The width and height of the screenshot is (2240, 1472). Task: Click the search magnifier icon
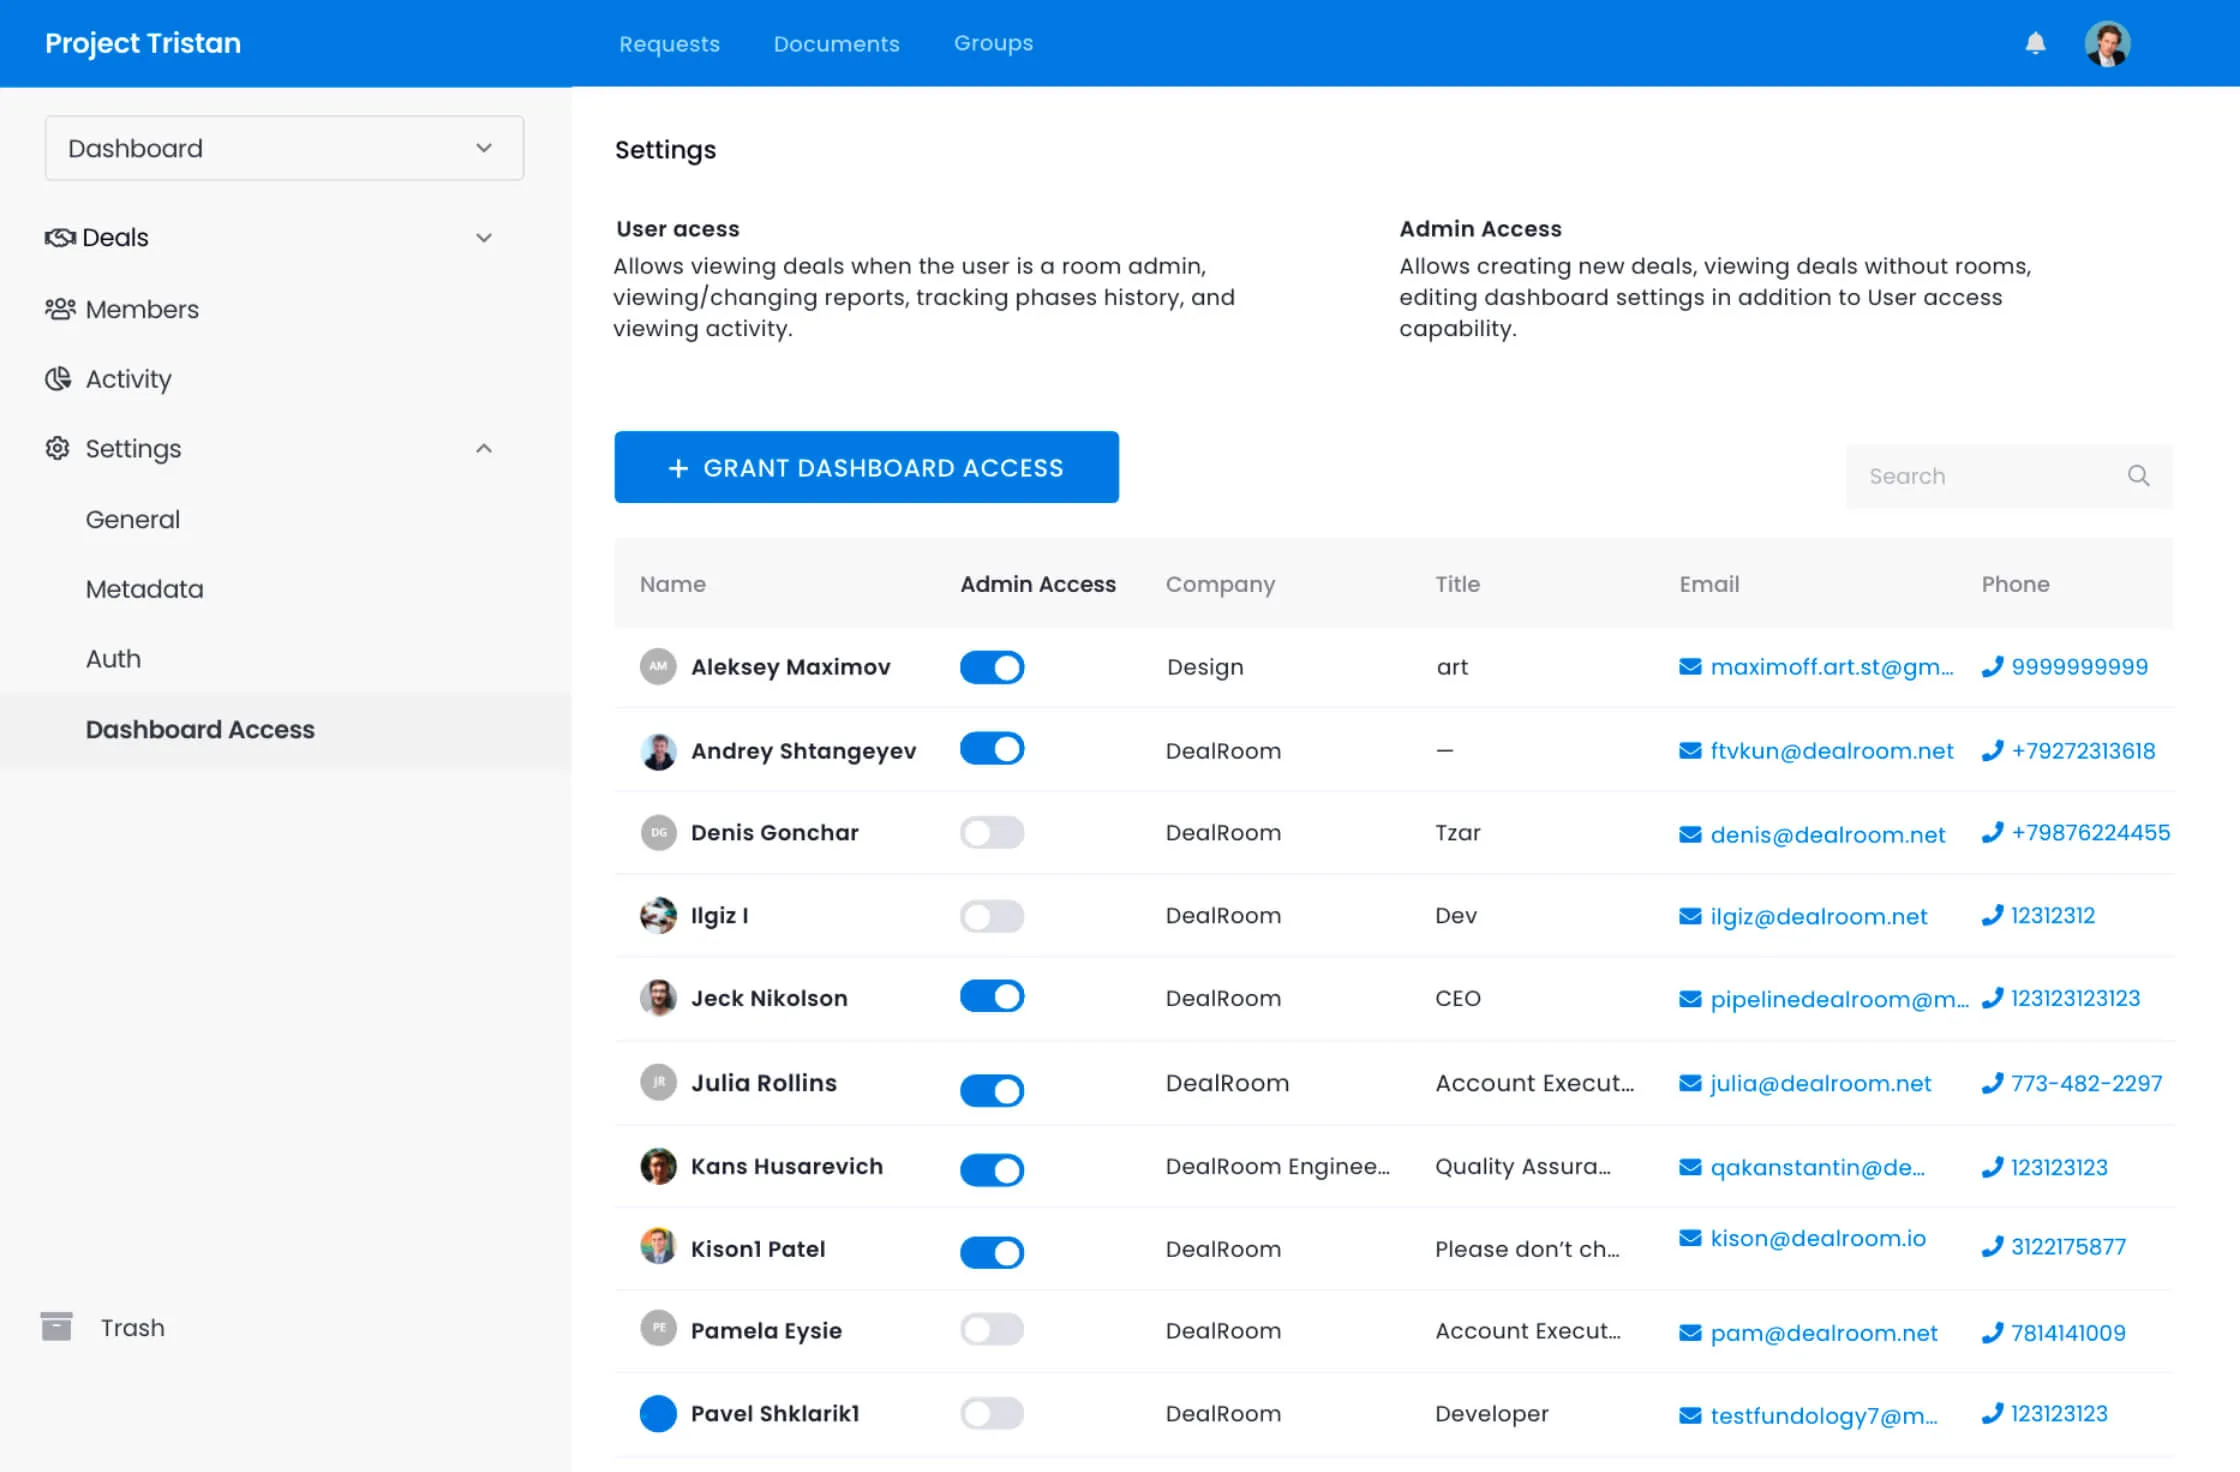pos(2138,476)
